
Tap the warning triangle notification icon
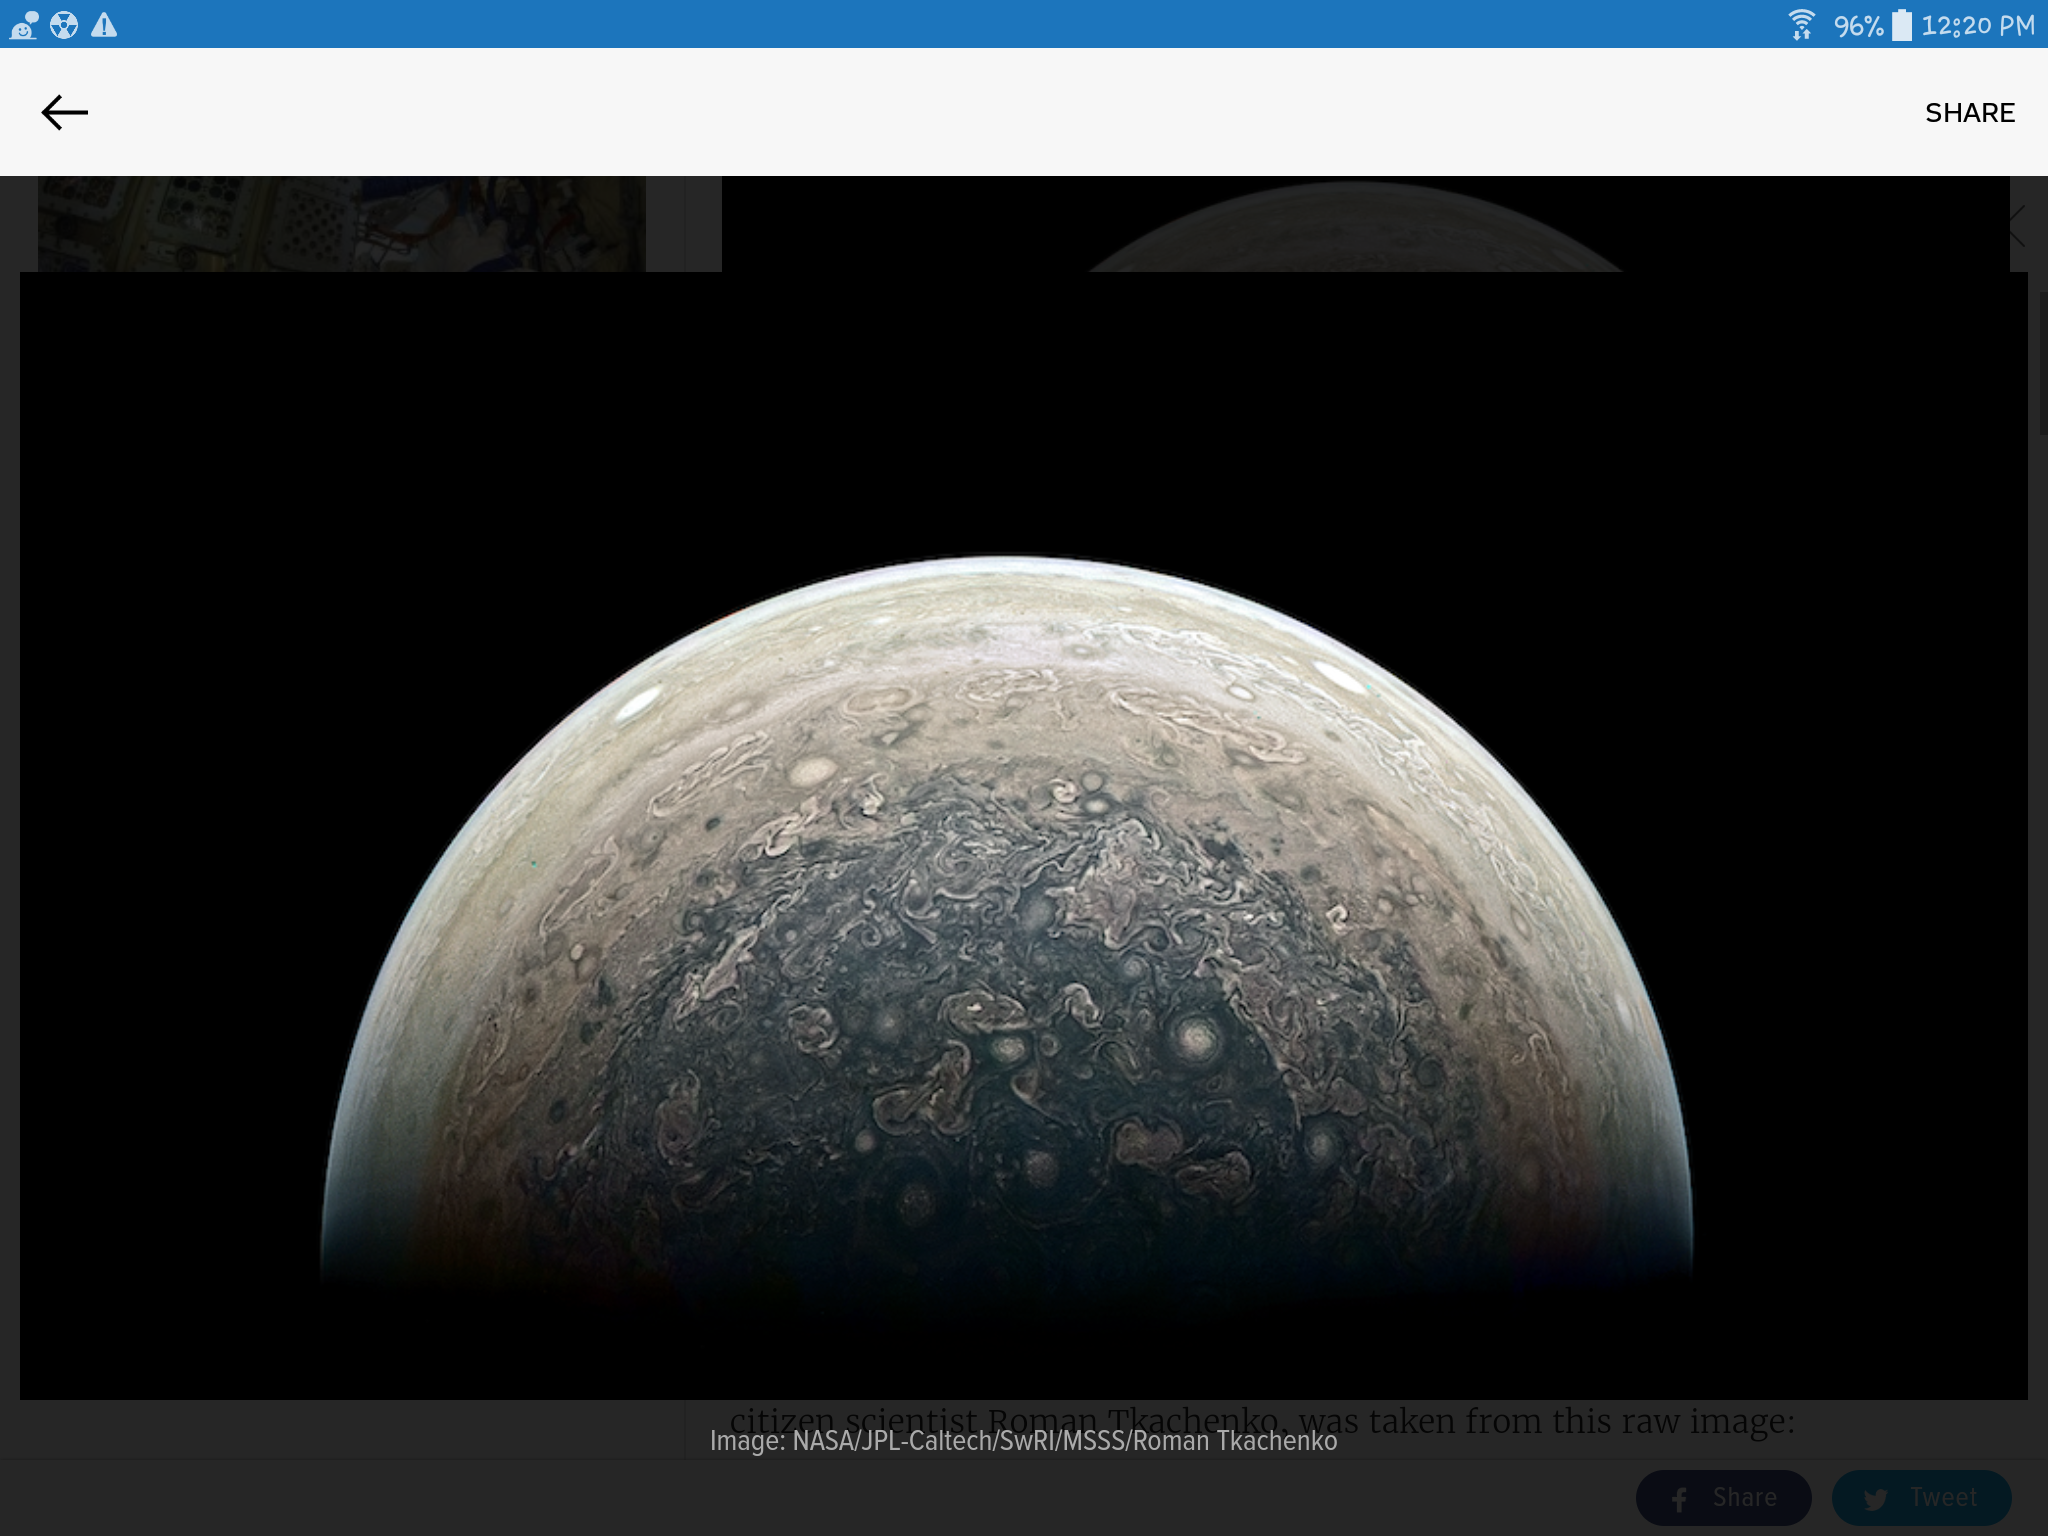click(104, 25)
